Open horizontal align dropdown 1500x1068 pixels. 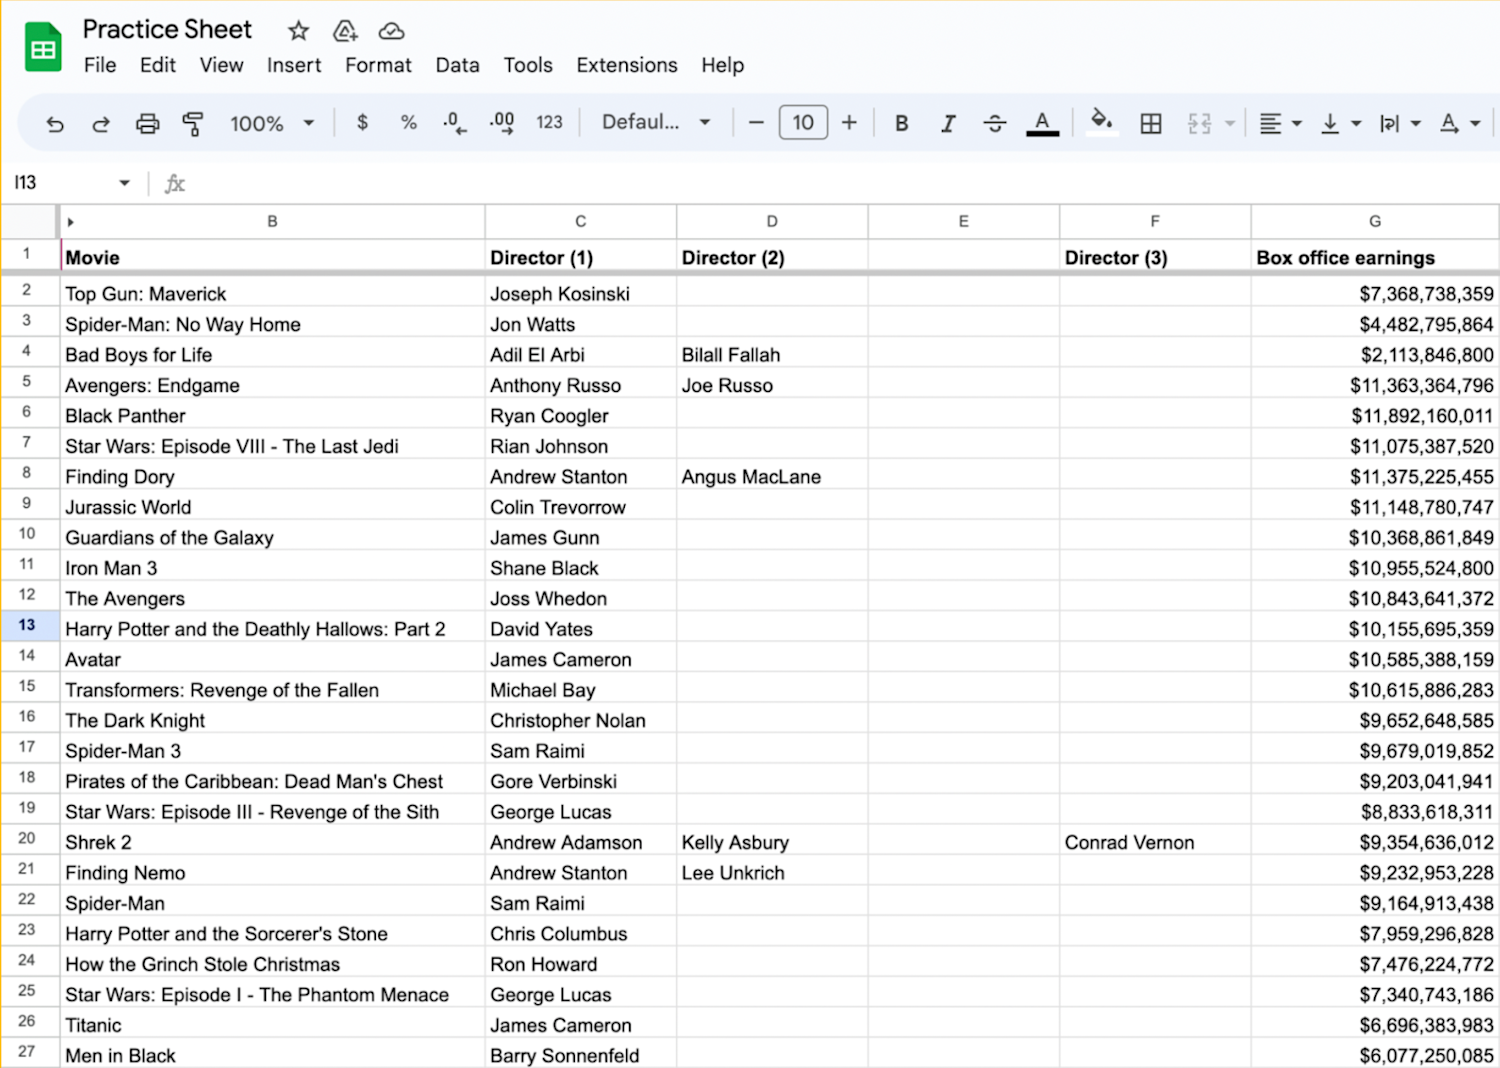click(1280, 123)
